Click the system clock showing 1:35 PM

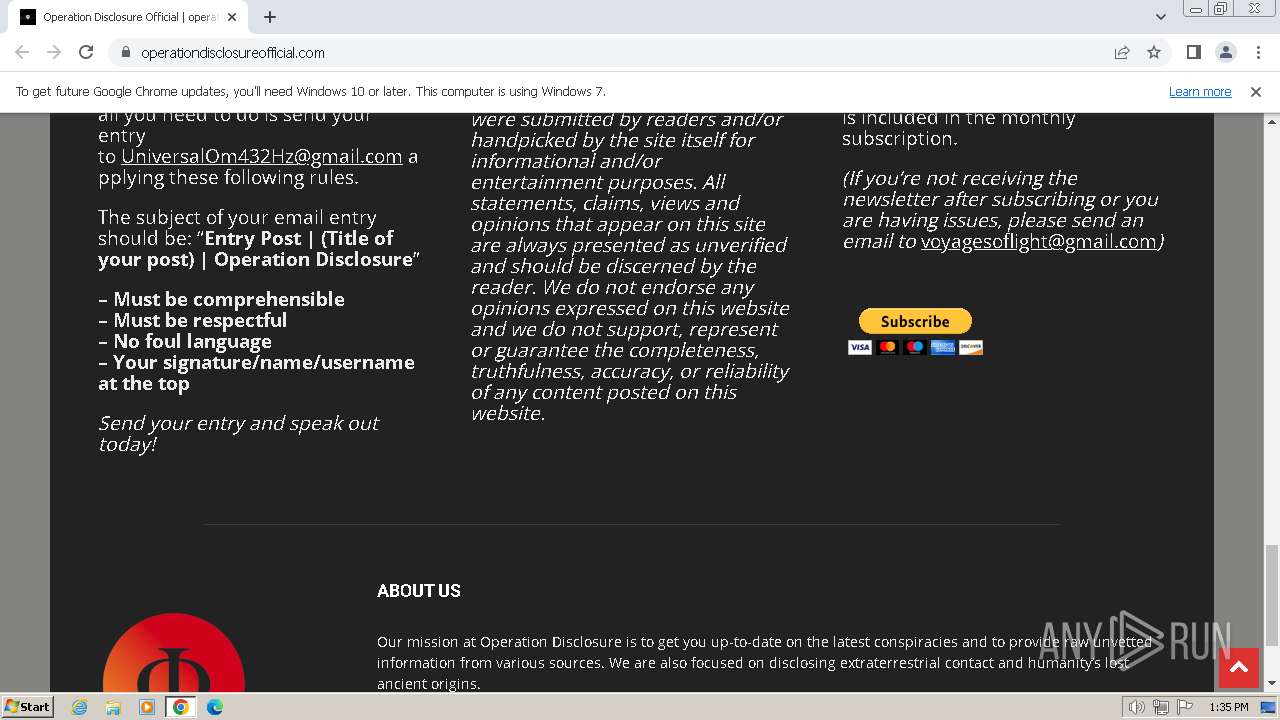[1229, 707]
